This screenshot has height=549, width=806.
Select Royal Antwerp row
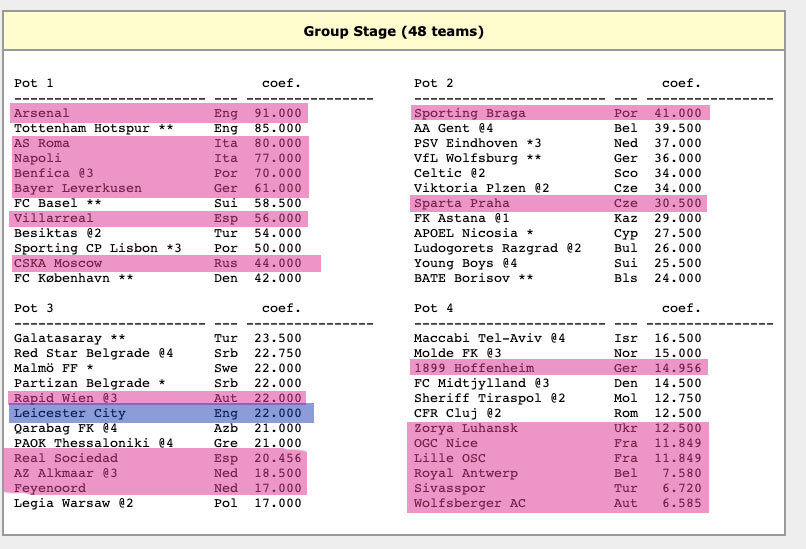(x=558, y=473)
